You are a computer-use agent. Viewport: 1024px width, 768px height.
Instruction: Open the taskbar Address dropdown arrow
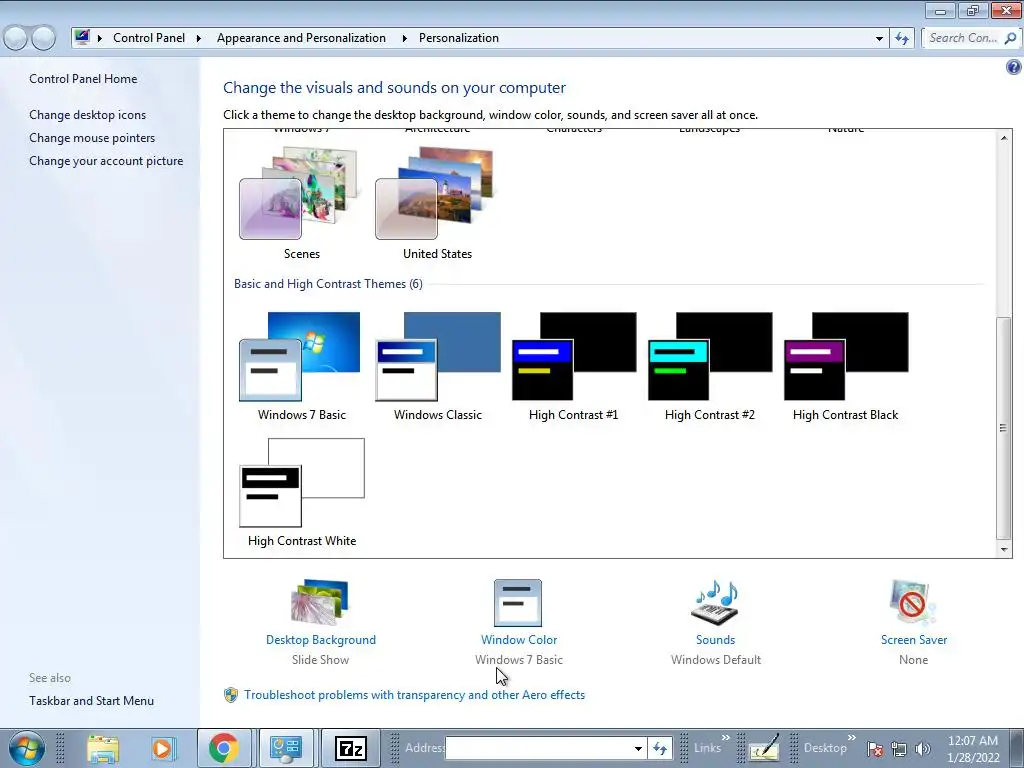(x=639, y=749)
